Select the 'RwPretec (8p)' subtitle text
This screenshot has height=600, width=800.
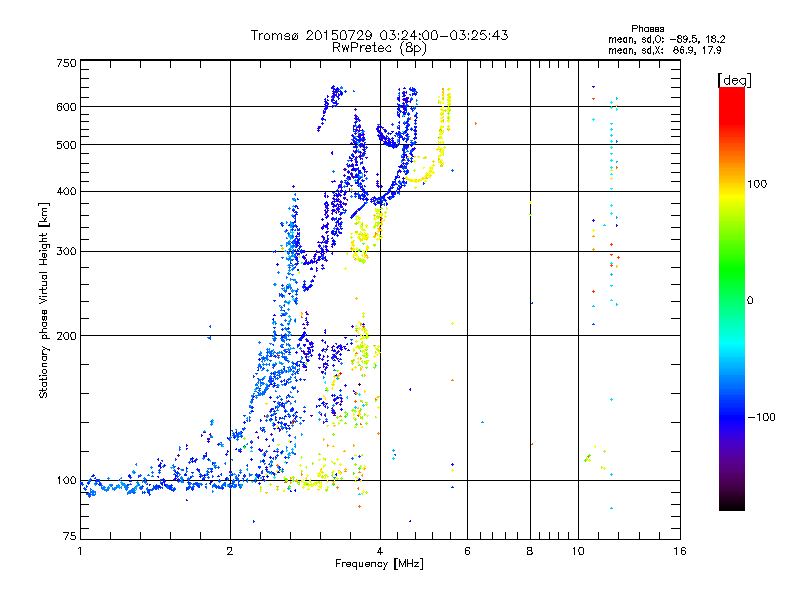[x=379, y=48]
